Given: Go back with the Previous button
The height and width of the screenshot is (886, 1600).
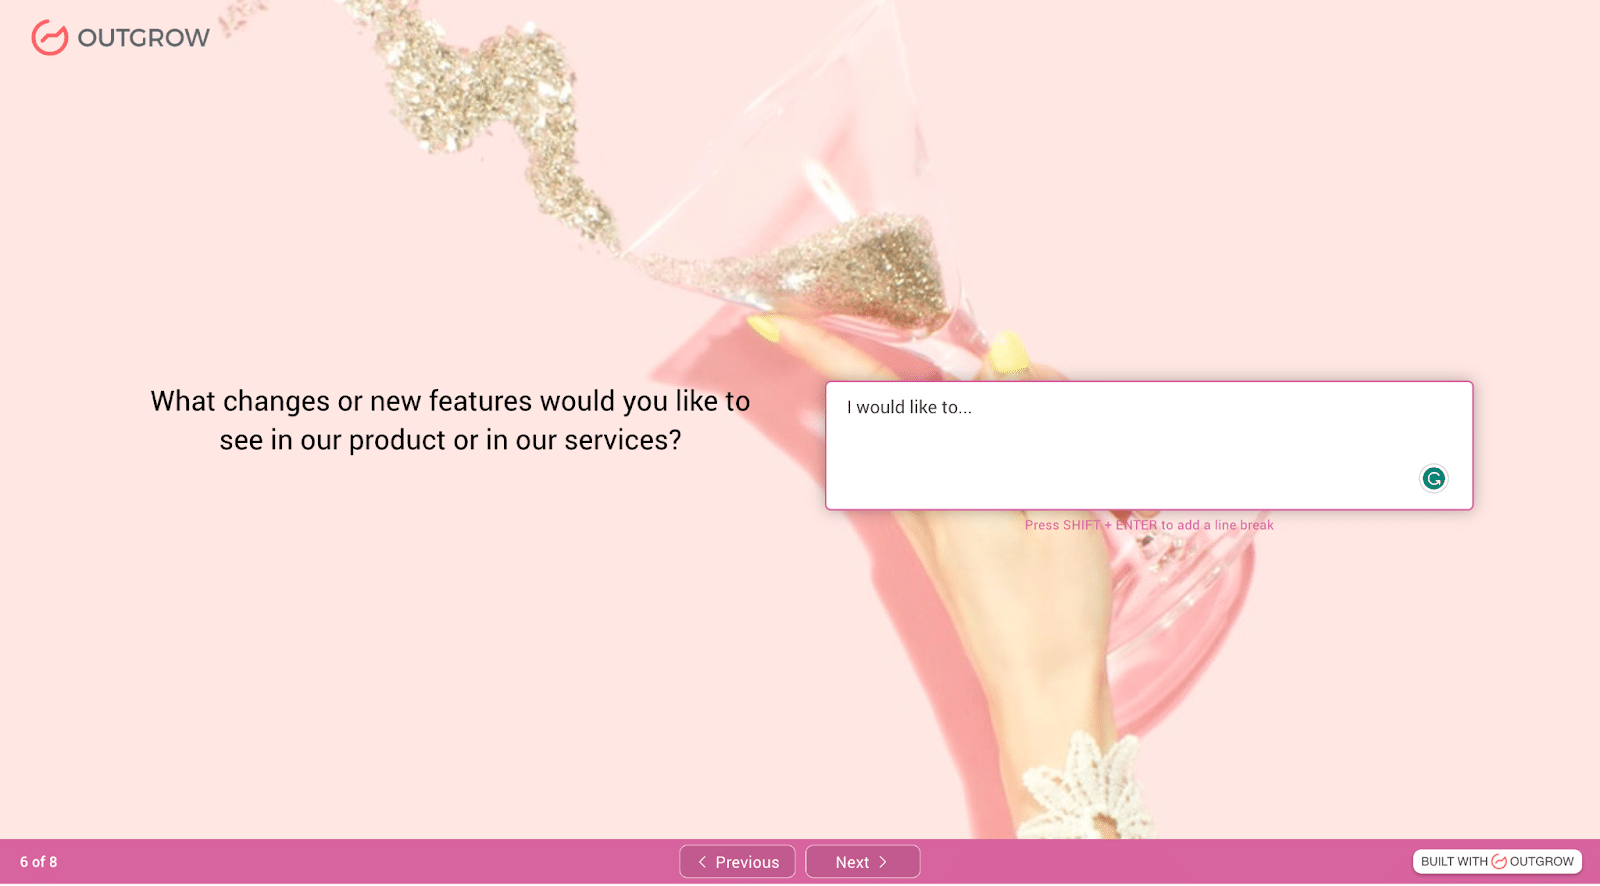Looking at the screenshot, I should pos(737,862).
